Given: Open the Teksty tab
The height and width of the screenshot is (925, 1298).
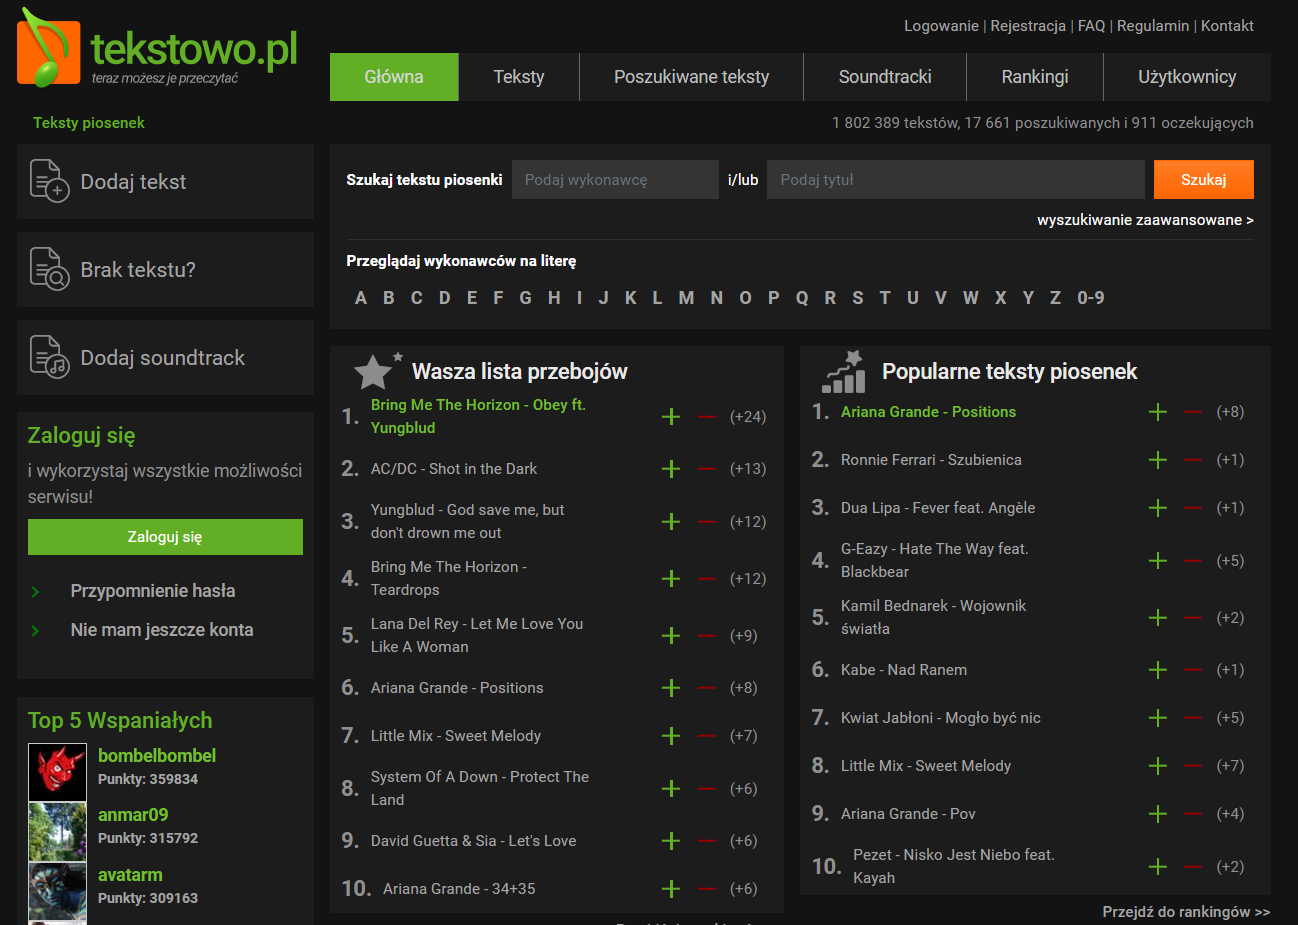Looking at the screenshot, I should 519,77.
